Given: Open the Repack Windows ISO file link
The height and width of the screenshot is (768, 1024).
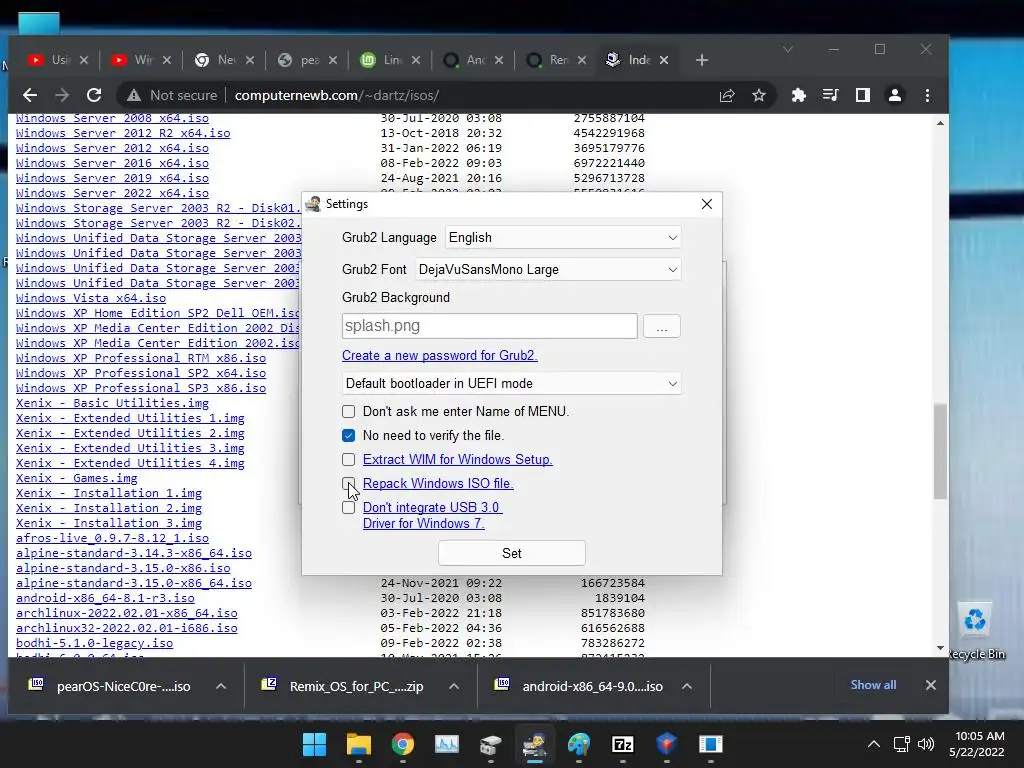Looking at the screenshot, I should click(x=438, y=484).
